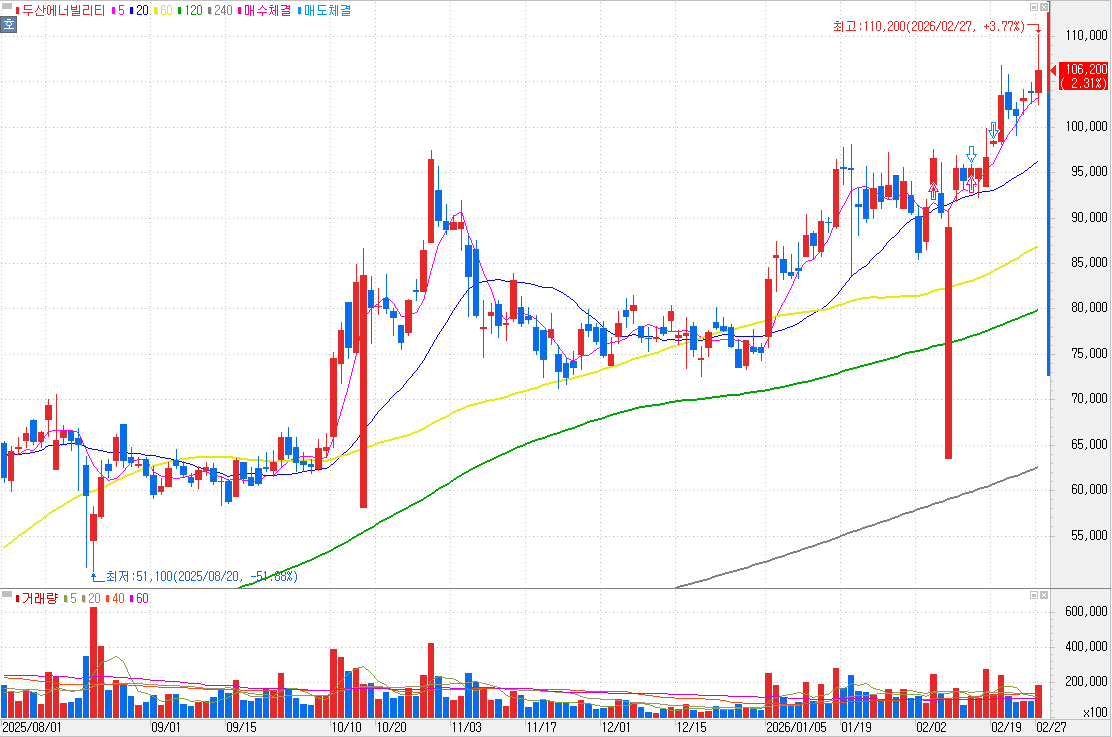Select the 5-day moving average legend
This screenshot has height=737, width=1112.
coord(119,10)
